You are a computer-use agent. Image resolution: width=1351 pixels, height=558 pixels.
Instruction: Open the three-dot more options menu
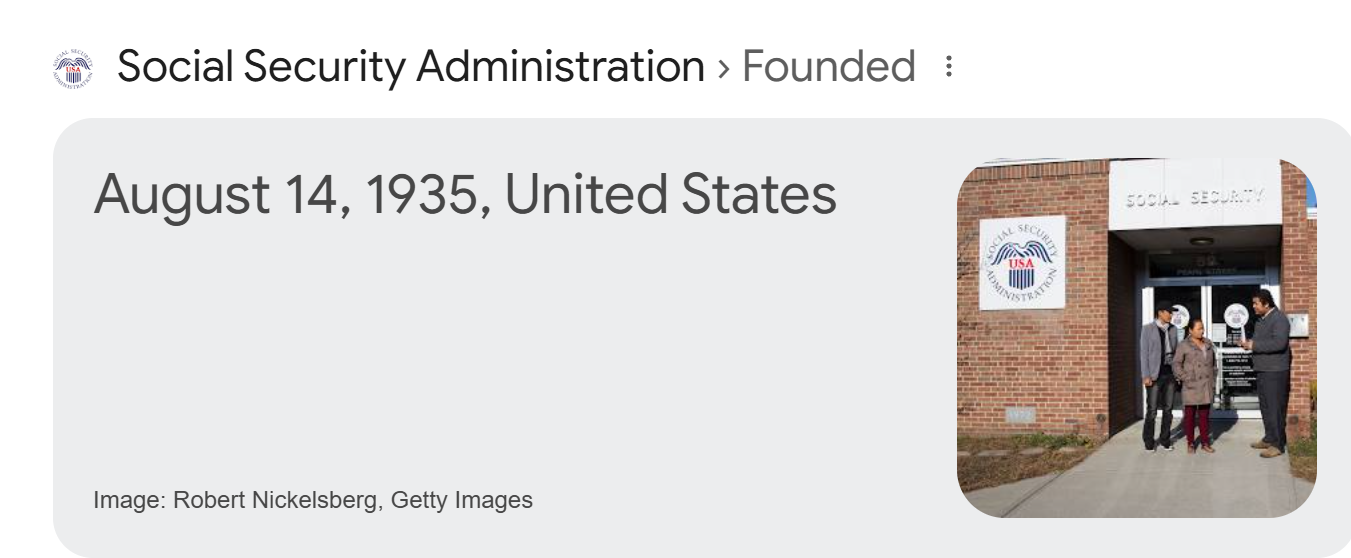[949, 67]
